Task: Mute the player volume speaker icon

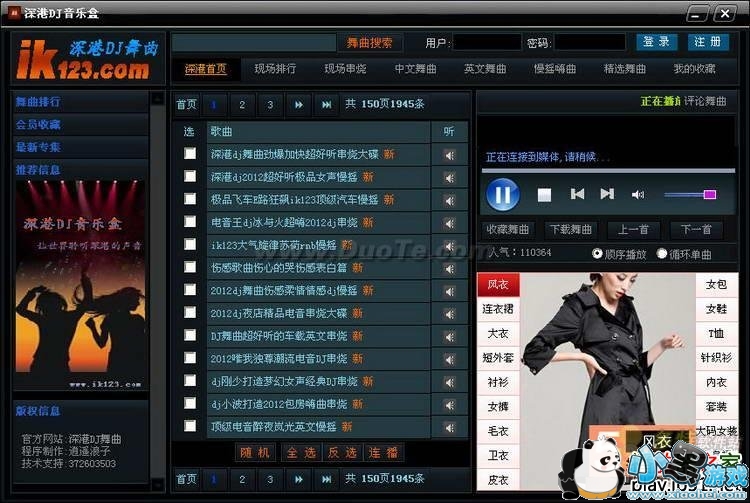Action: [638, 195]
